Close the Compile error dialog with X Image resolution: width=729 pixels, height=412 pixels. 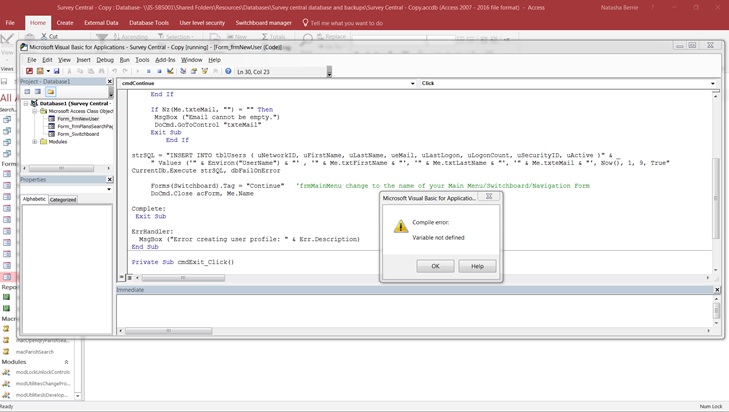tap(489, 196)
